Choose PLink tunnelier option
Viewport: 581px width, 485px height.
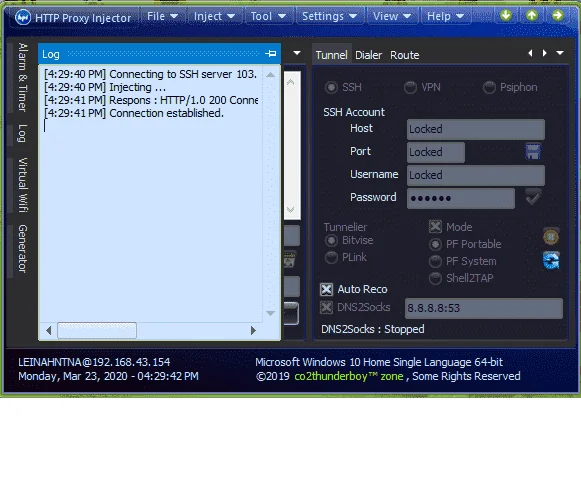tap(331, 257)
